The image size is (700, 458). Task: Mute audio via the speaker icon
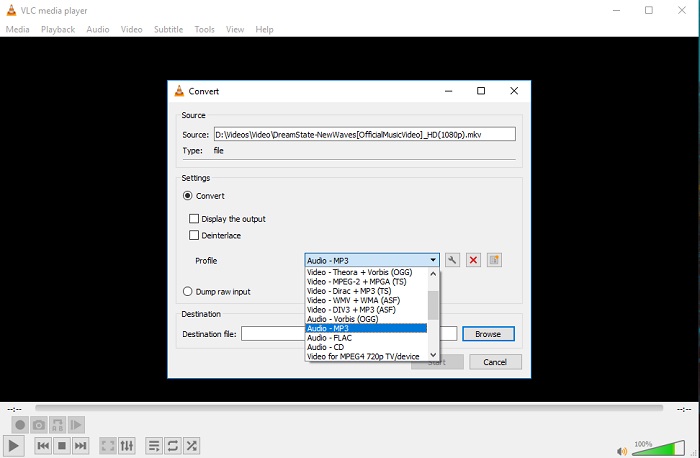click(x=621, y=451)
